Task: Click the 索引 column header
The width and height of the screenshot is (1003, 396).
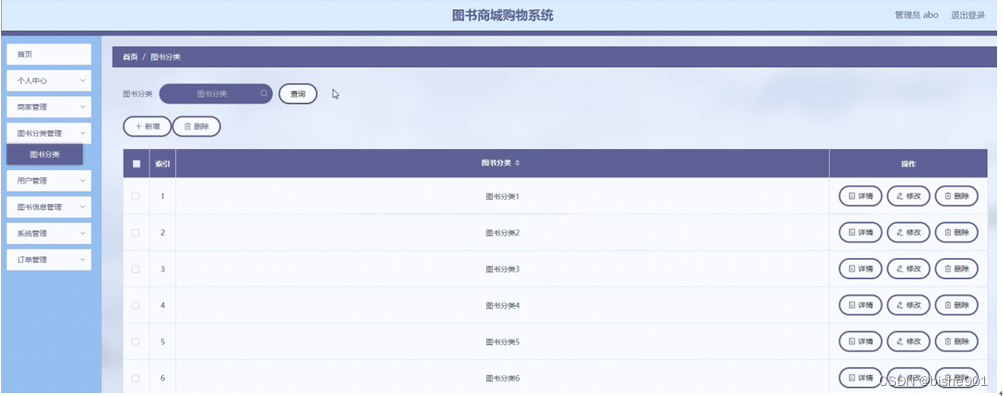Action: (162, 164)
